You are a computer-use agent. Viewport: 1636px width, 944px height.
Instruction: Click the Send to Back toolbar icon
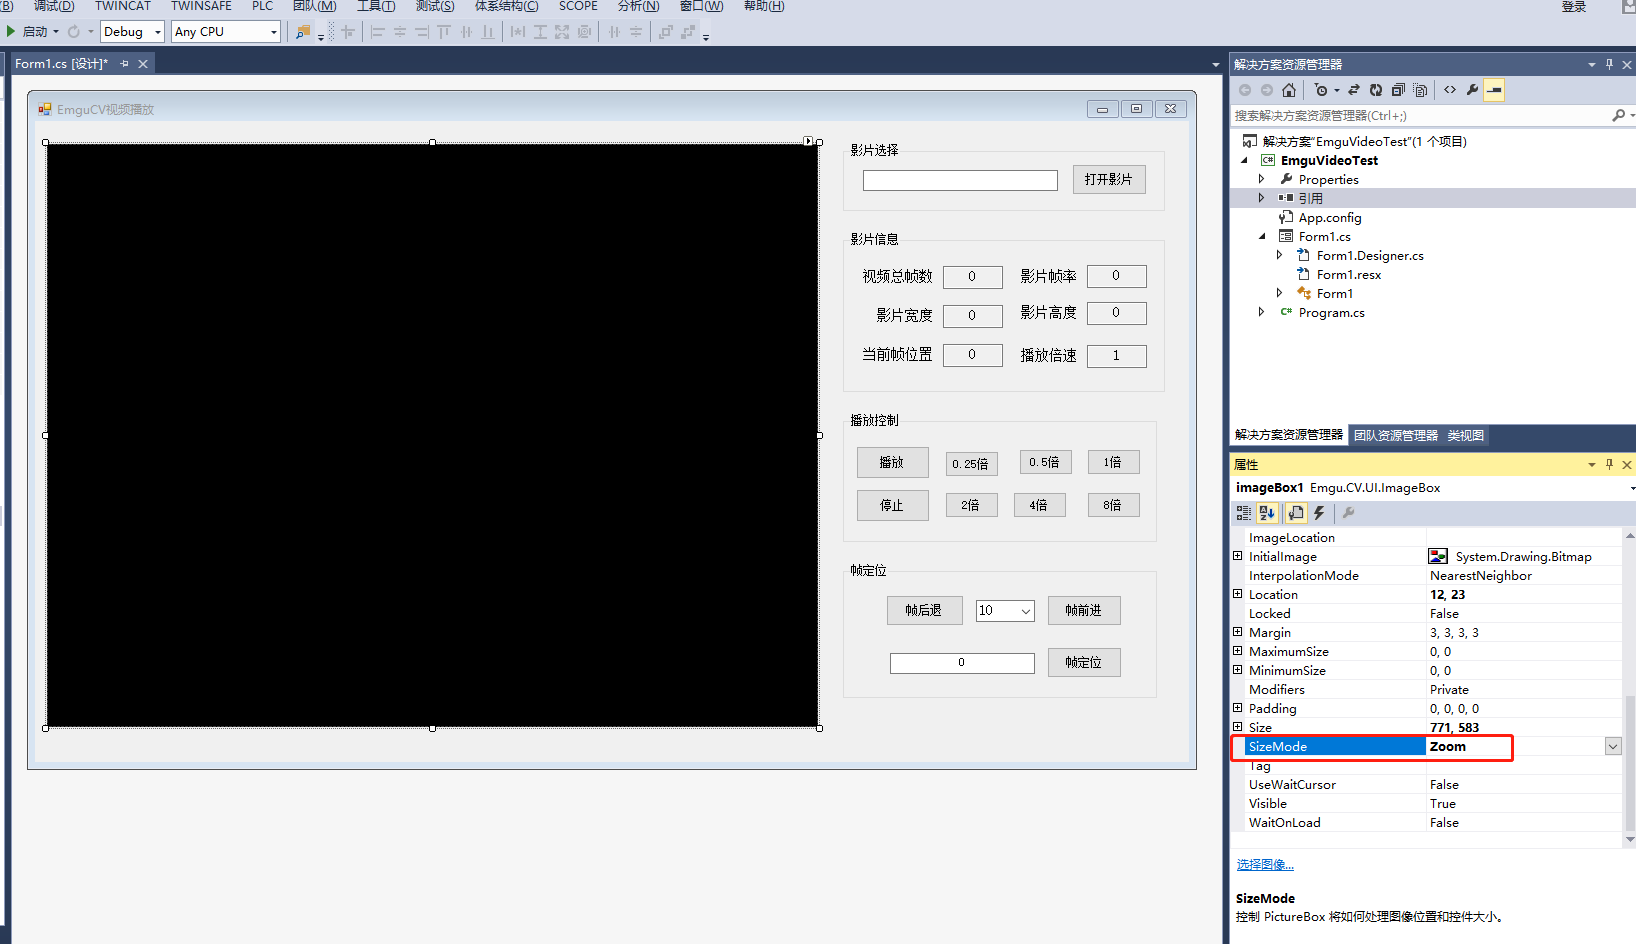[x=687, y=32]
